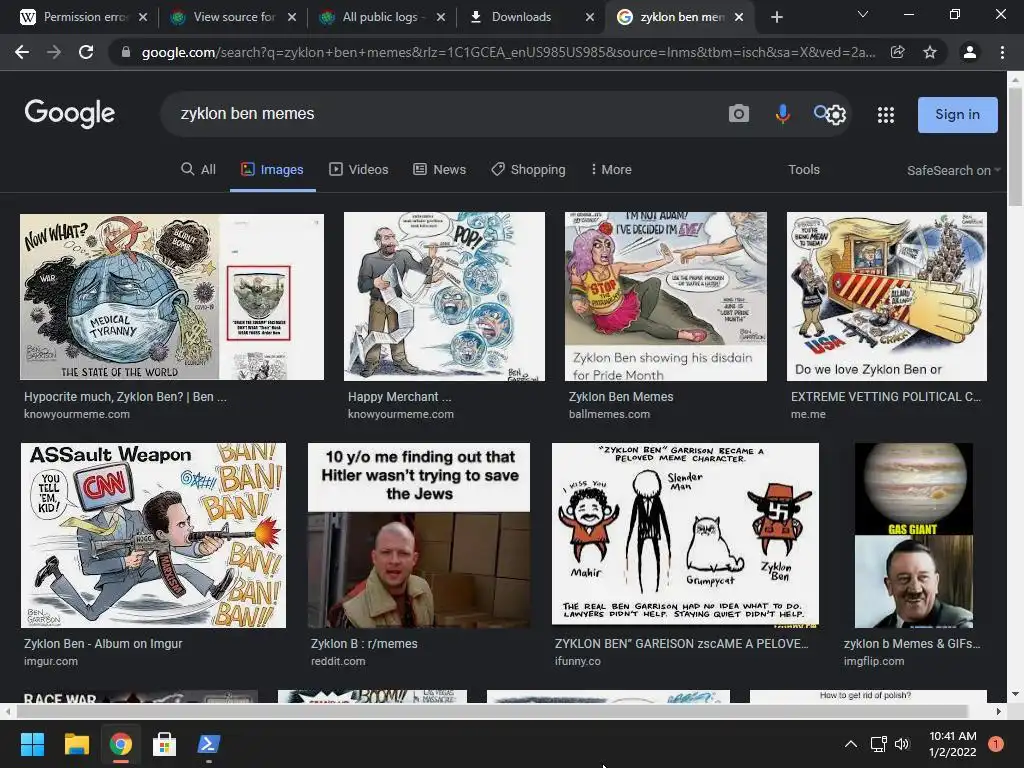
Task: Close the Permission error tab
Action: (x=143, y=17)
